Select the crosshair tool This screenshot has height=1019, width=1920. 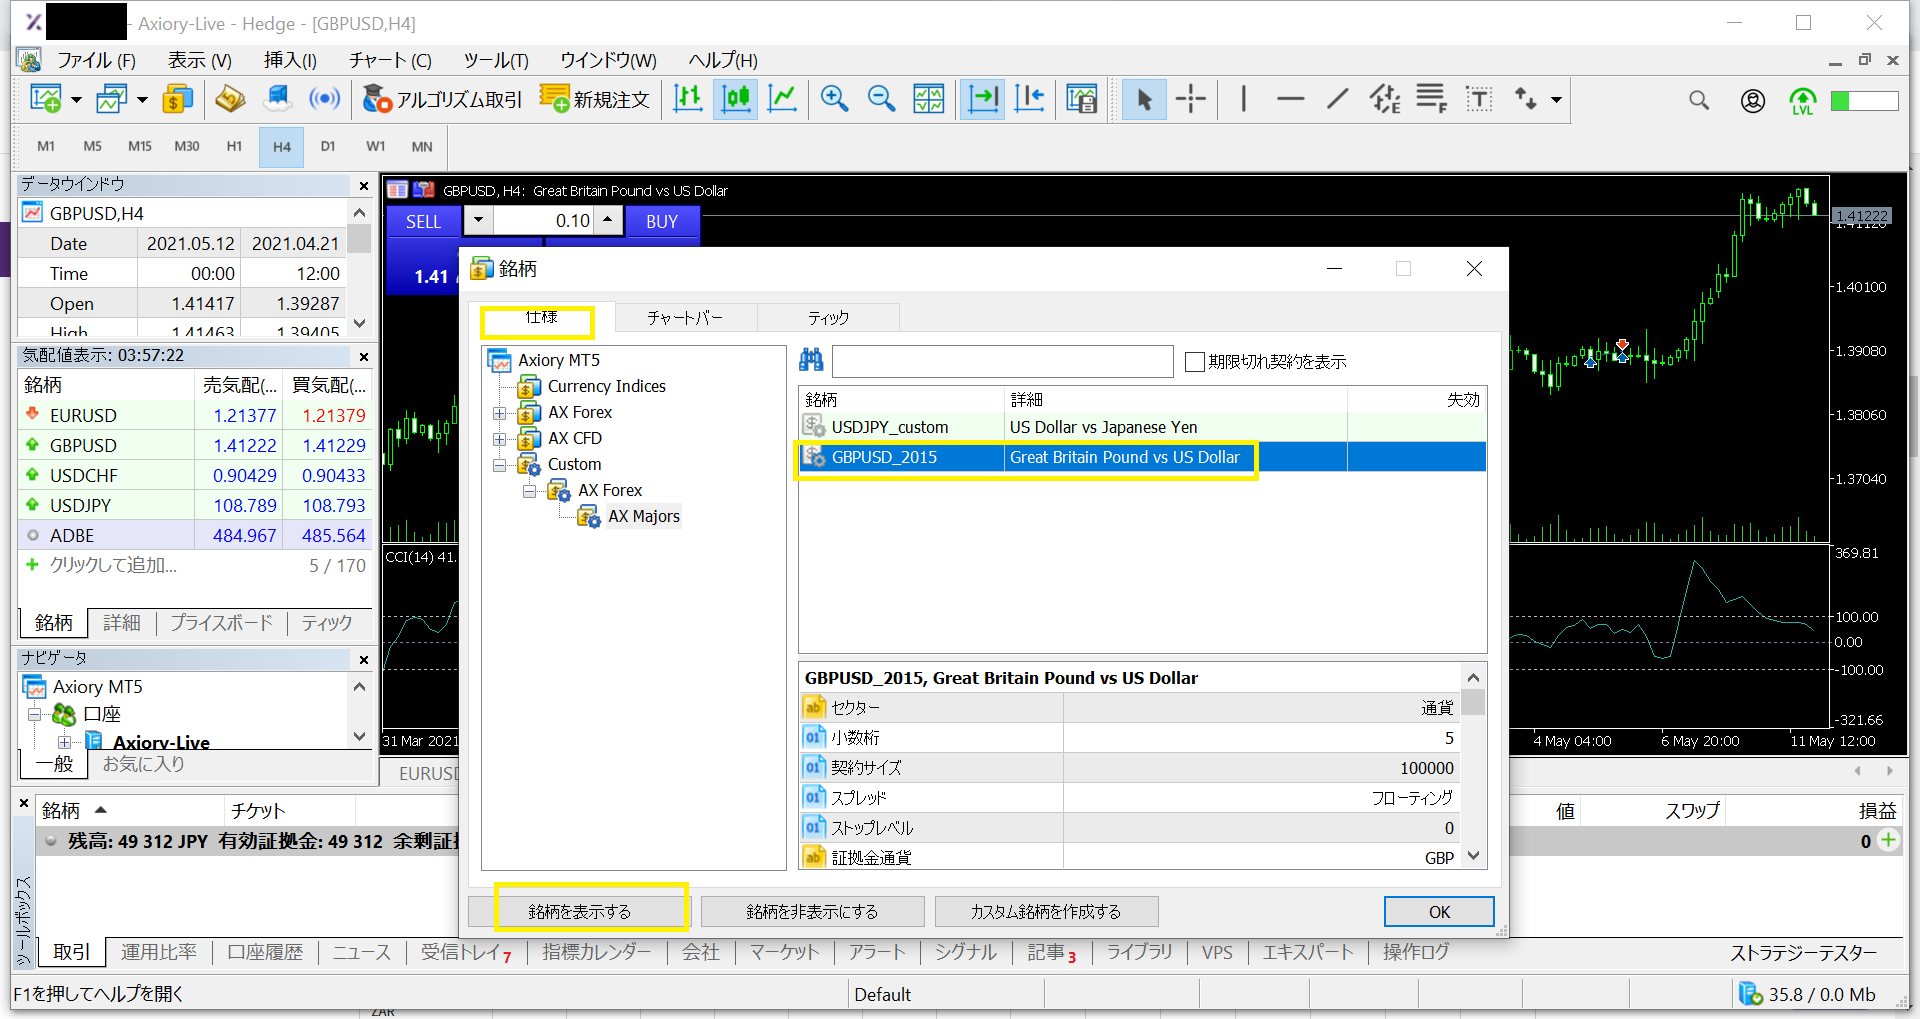(1191, 99)
